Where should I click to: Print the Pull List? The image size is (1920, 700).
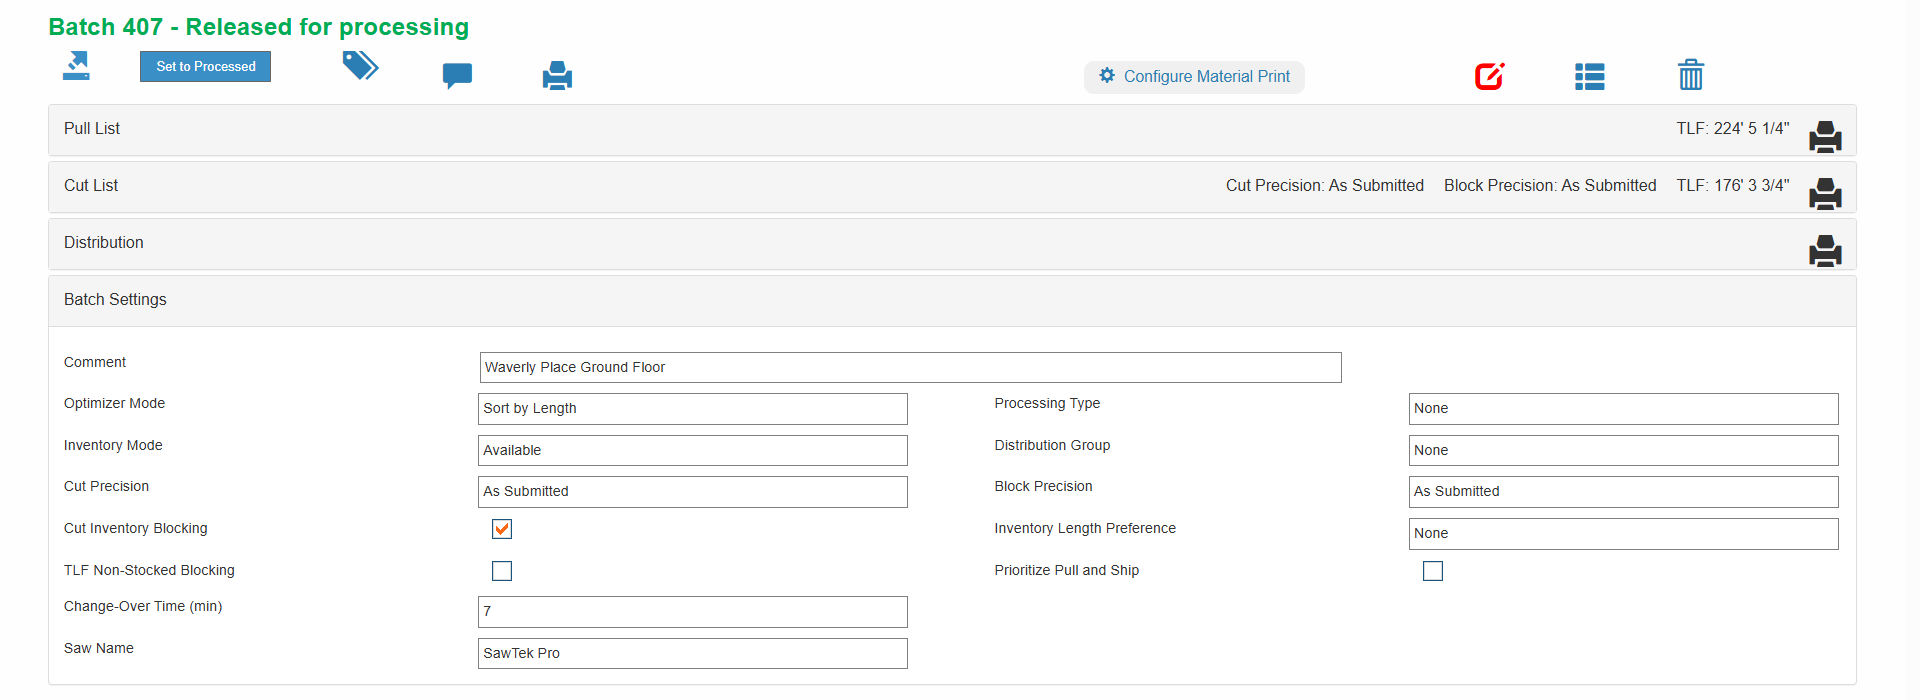[x=1824, y=136]
